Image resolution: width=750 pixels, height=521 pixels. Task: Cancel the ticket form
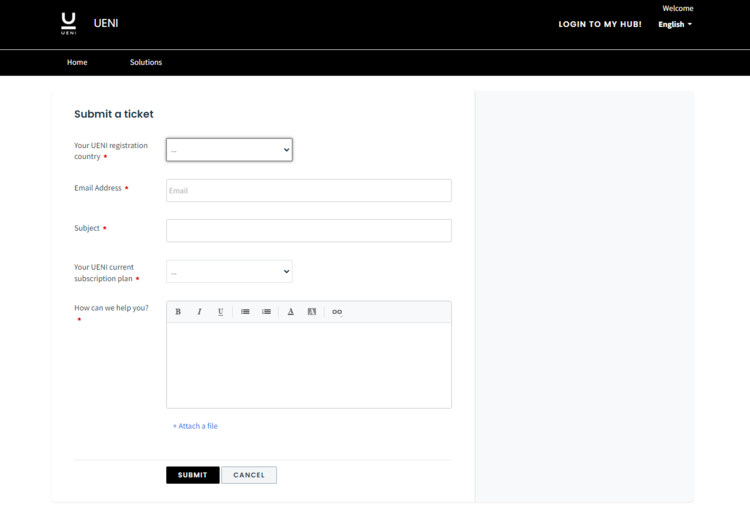click(249, 475)
